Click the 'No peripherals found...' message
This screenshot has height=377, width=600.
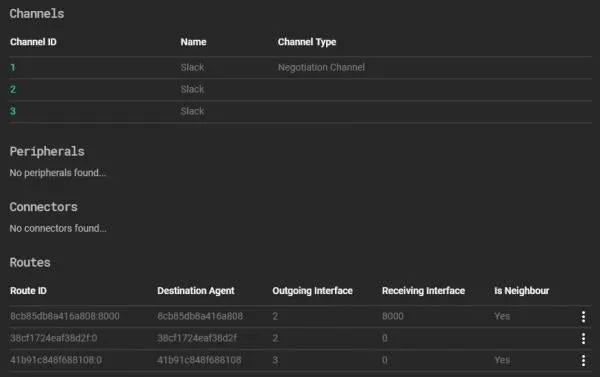tap(58, 173)
